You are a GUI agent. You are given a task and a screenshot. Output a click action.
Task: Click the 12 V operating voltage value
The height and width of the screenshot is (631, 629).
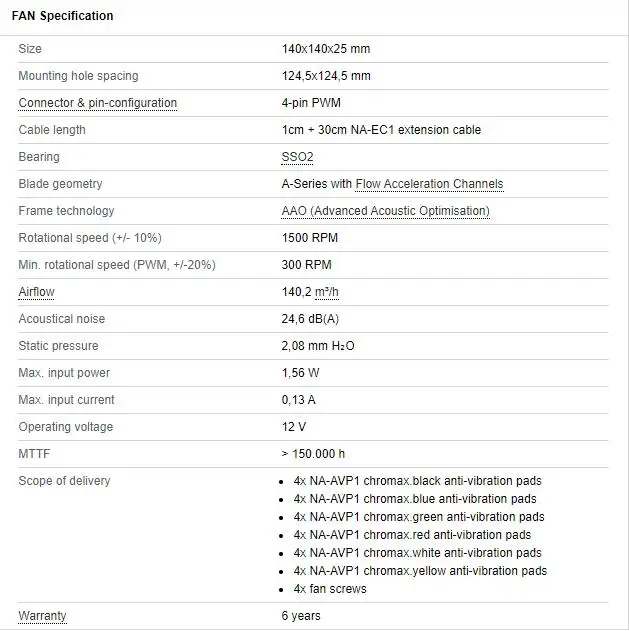[x=294, y=427]
